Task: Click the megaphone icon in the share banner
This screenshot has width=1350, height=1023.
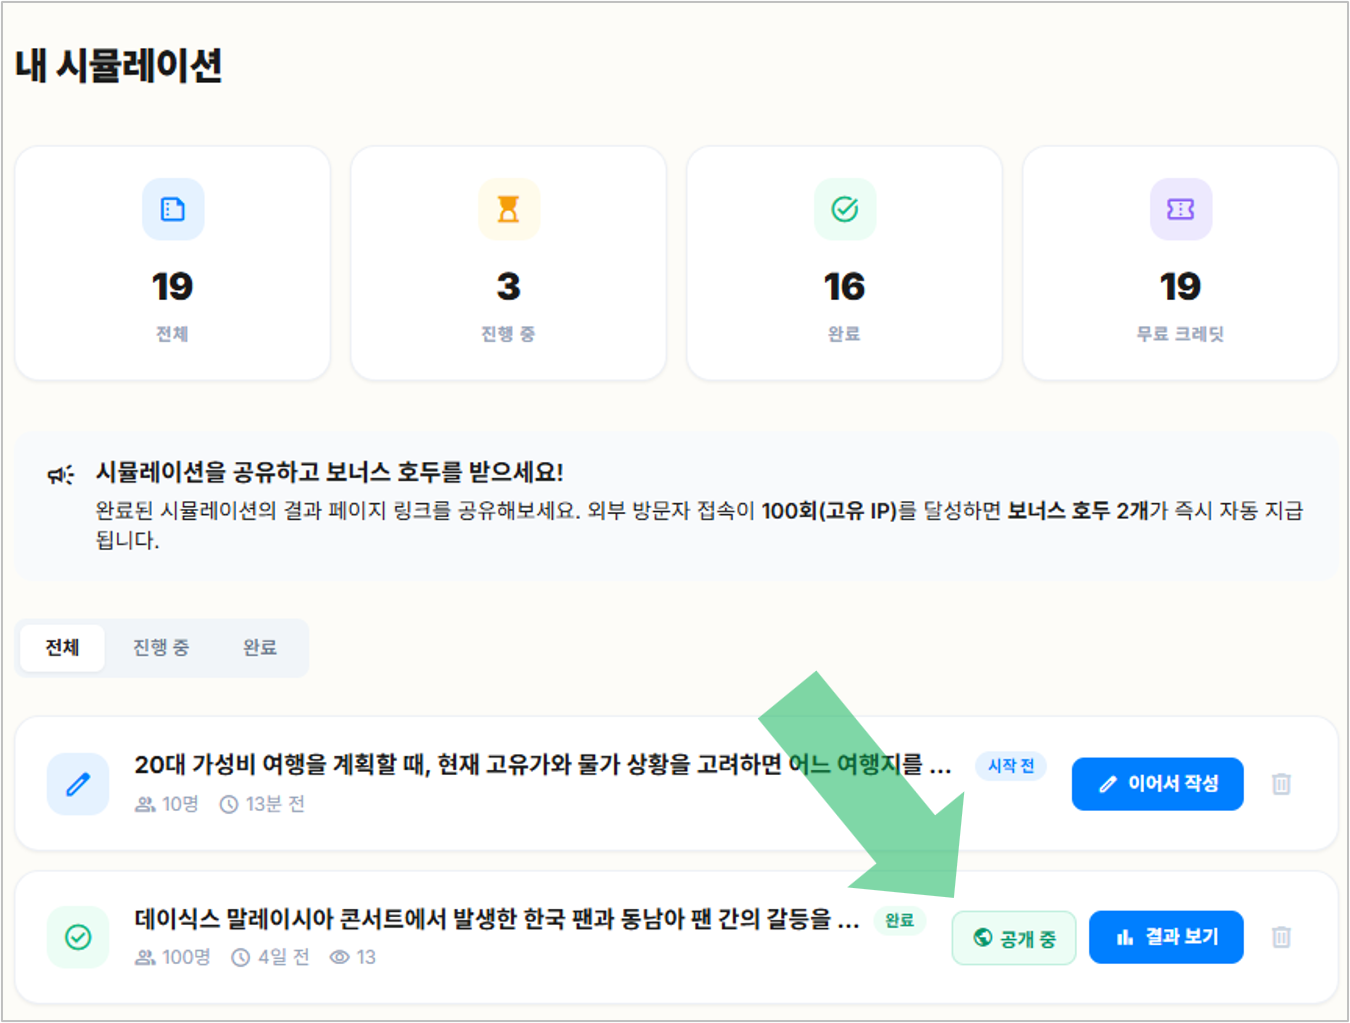Action: coord(61,474)
